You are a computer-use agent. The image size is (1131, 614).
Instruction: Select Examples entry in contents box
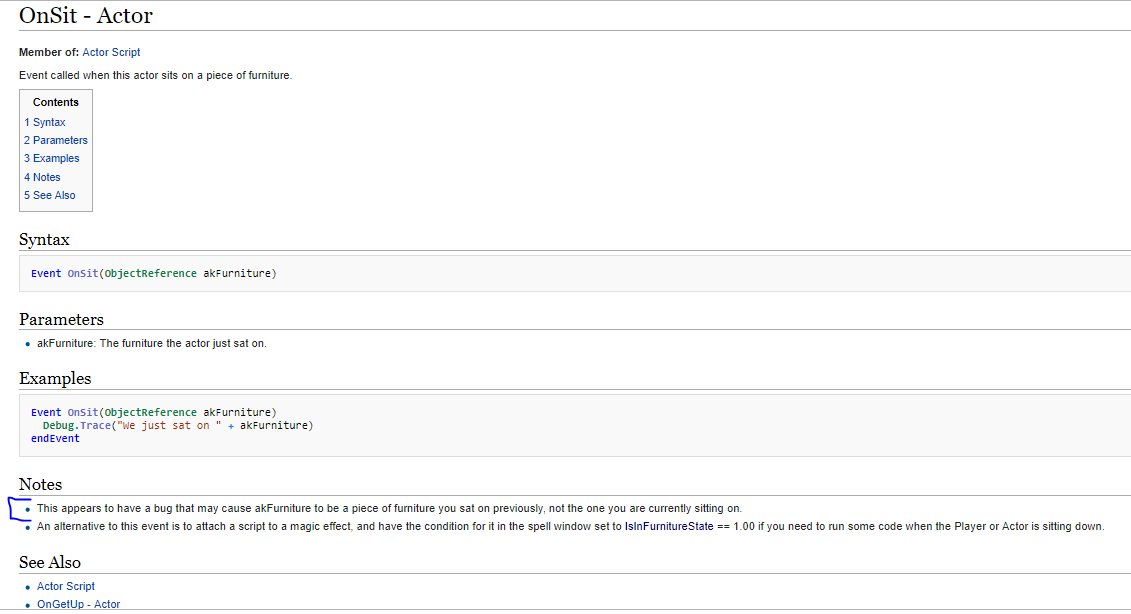point(51,158)
